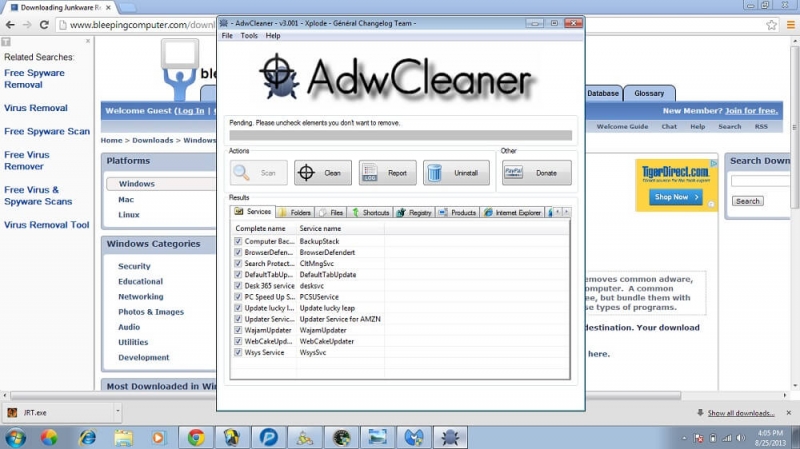
Task: Bookmark page with Chrome star icon
Action: (771, 24)
